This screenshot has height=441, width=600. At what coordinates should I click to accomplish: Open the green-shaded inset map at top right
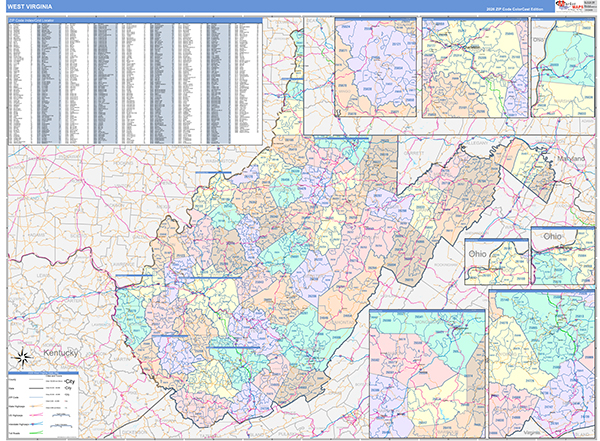pos(562,68)
